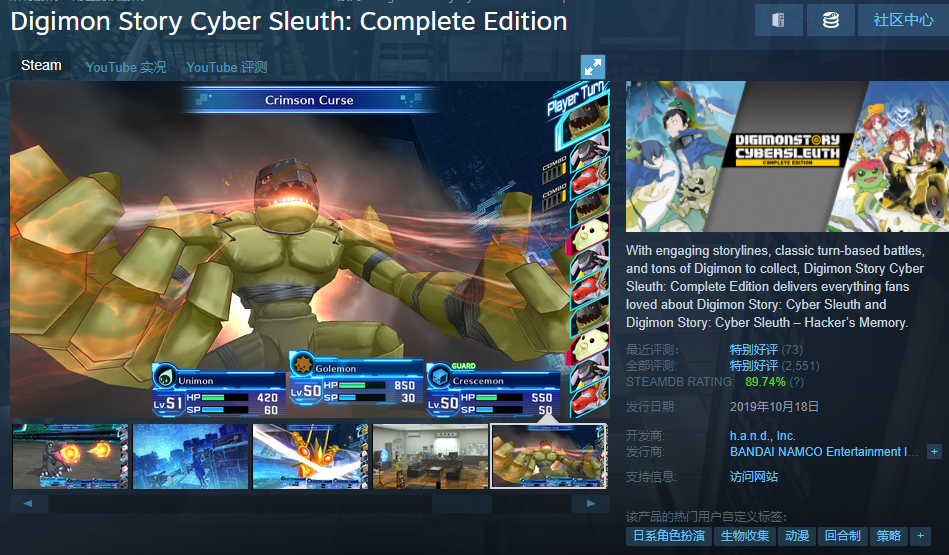
Task: Expand publisher list with plus button
Action: point(934,452)
